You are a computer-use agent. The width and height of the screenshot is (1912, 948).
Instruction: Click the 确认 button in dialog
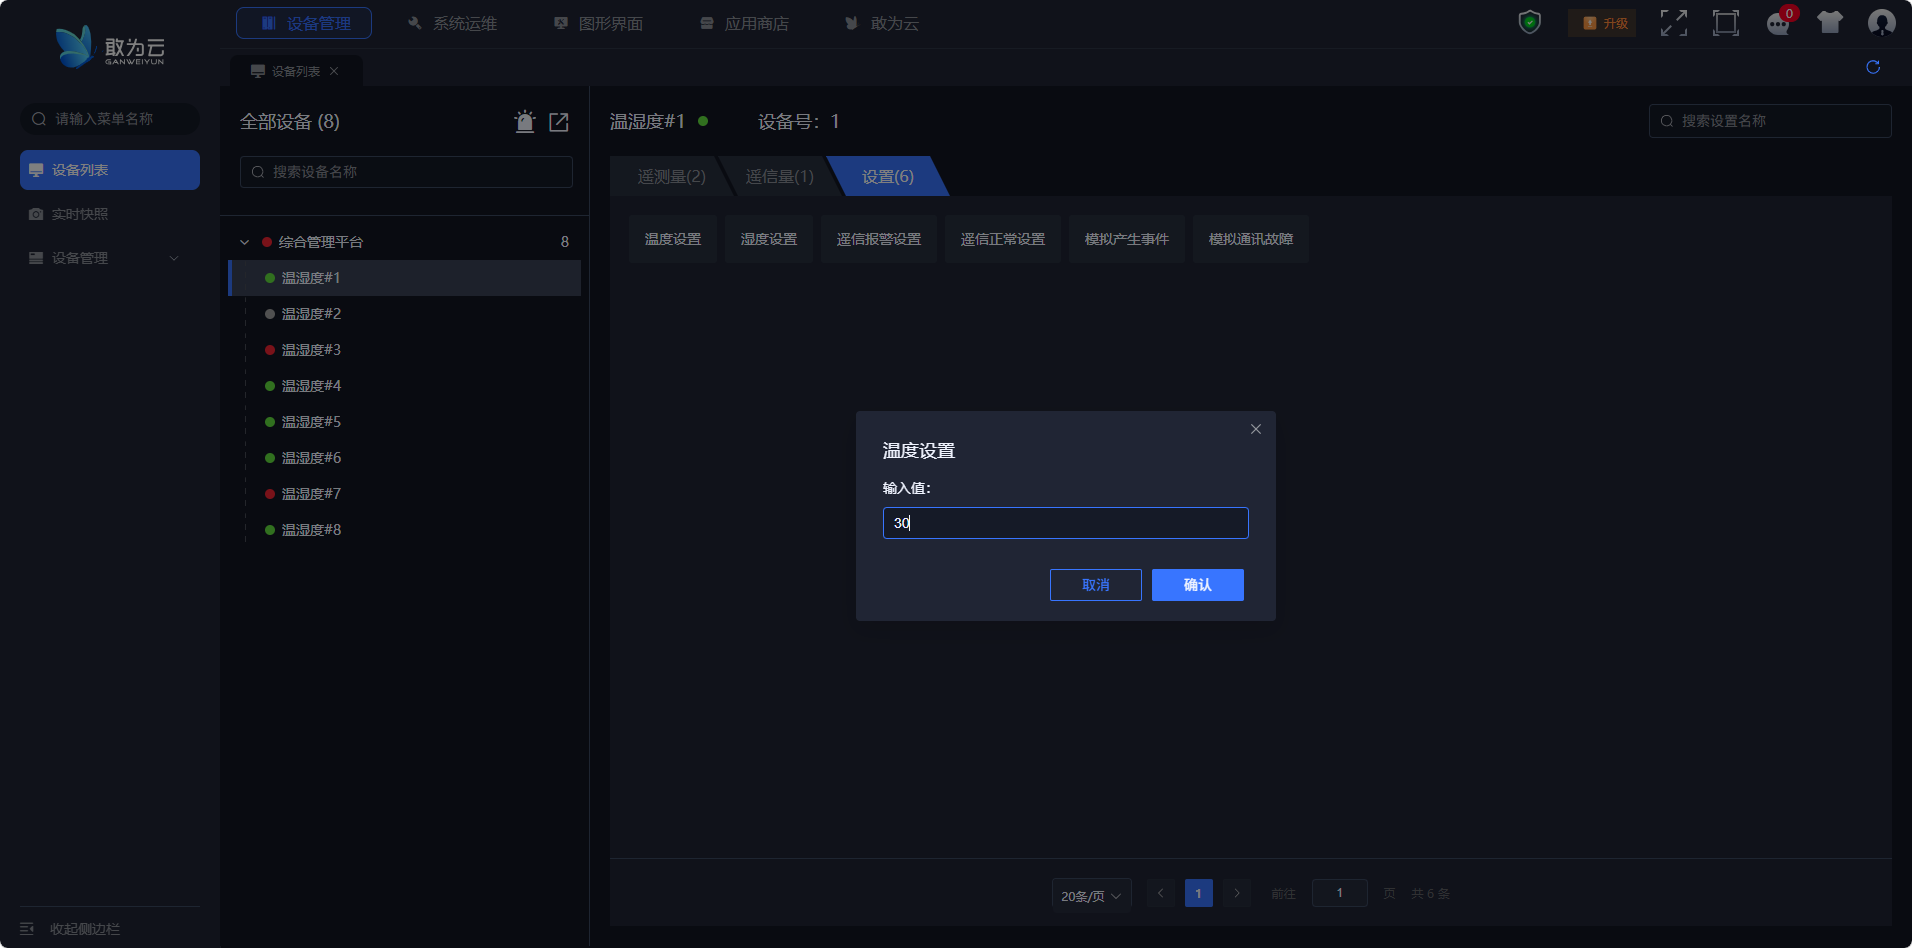(1198, 585)
